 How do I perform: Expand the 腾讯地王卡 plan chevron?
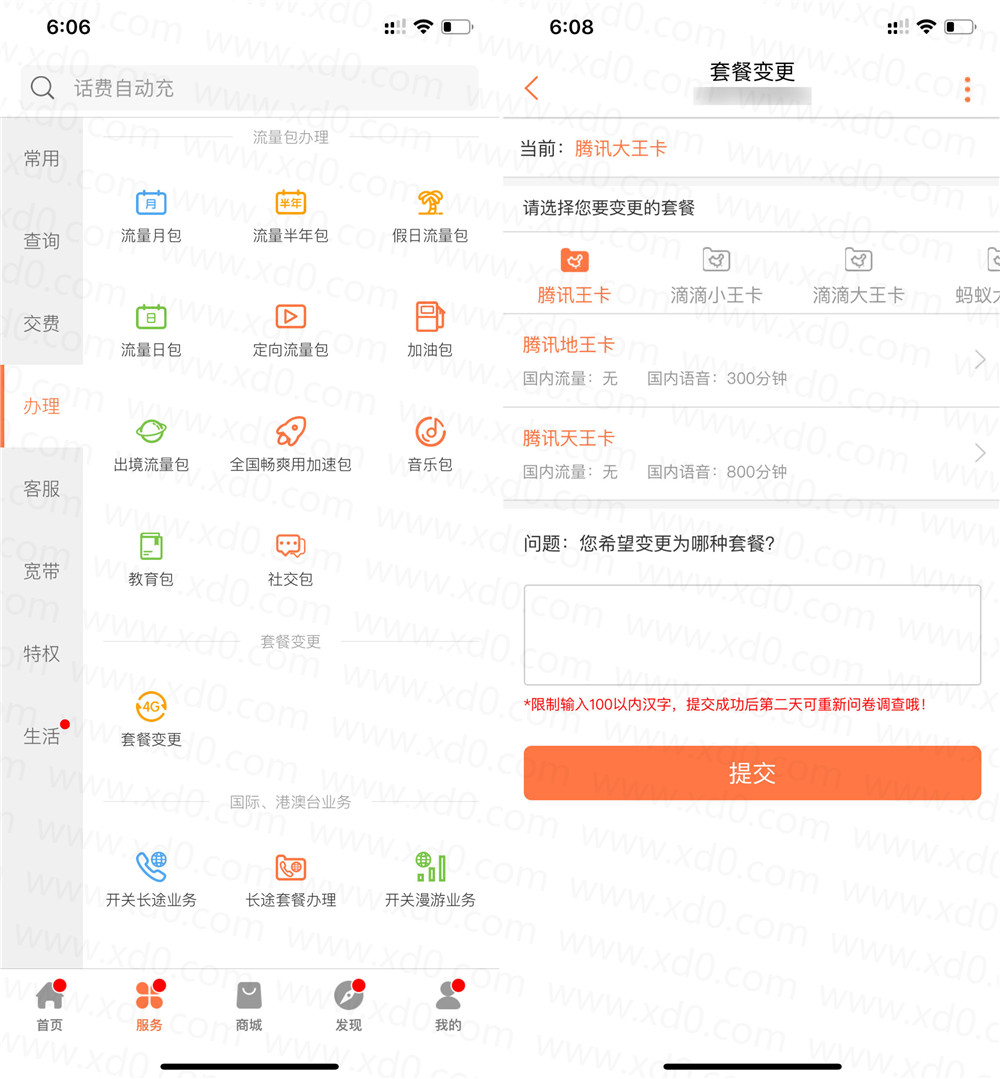click(x=980, y=359)
